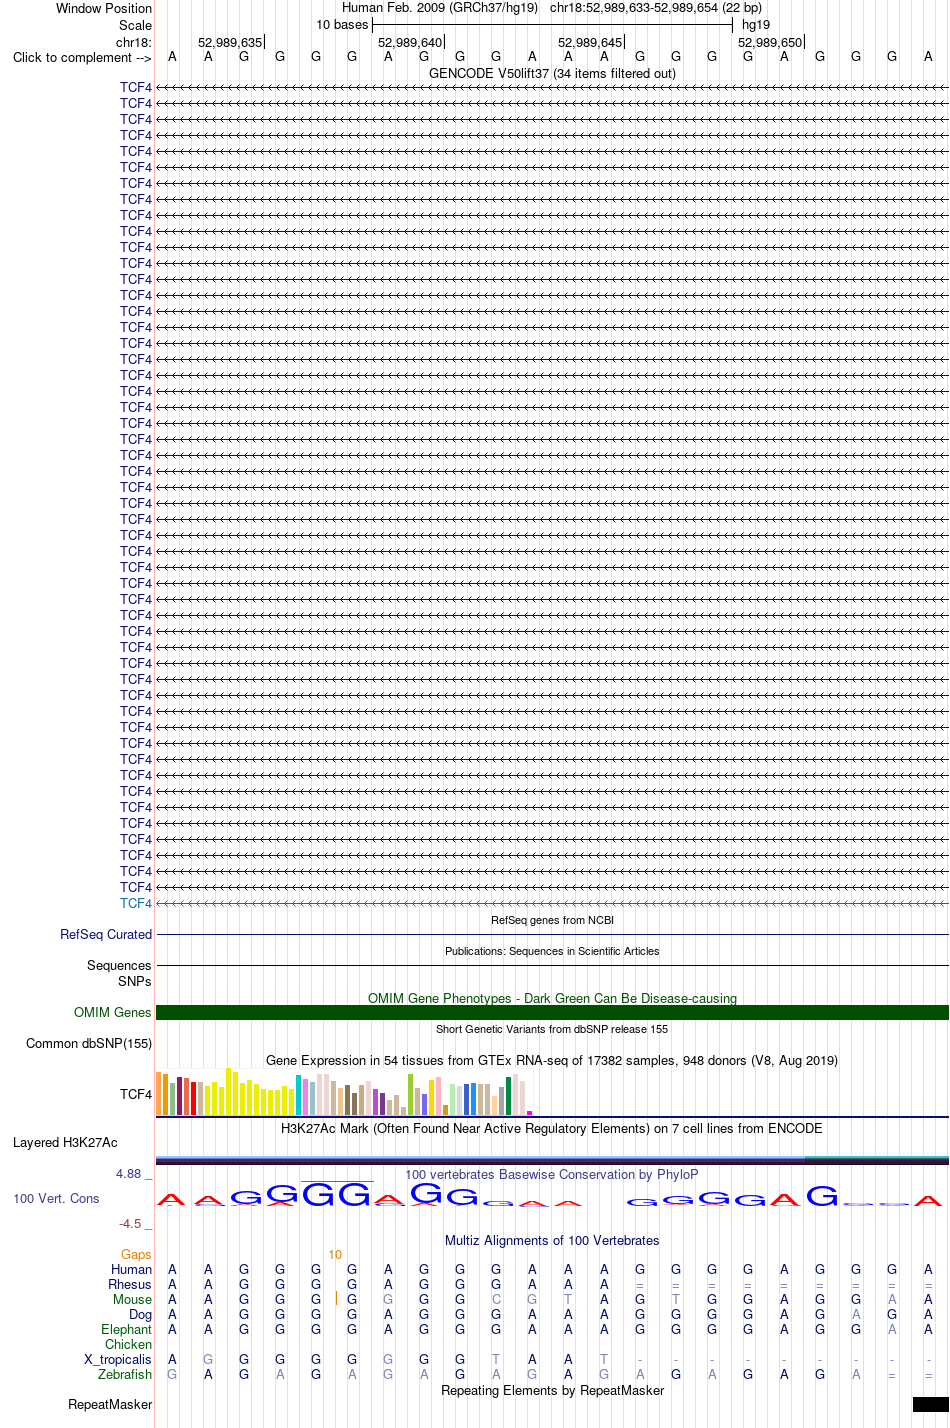950x1428 pixels.
Task: Click the GTEx TCF4 expression bar chart
Action: point(345,1092)
